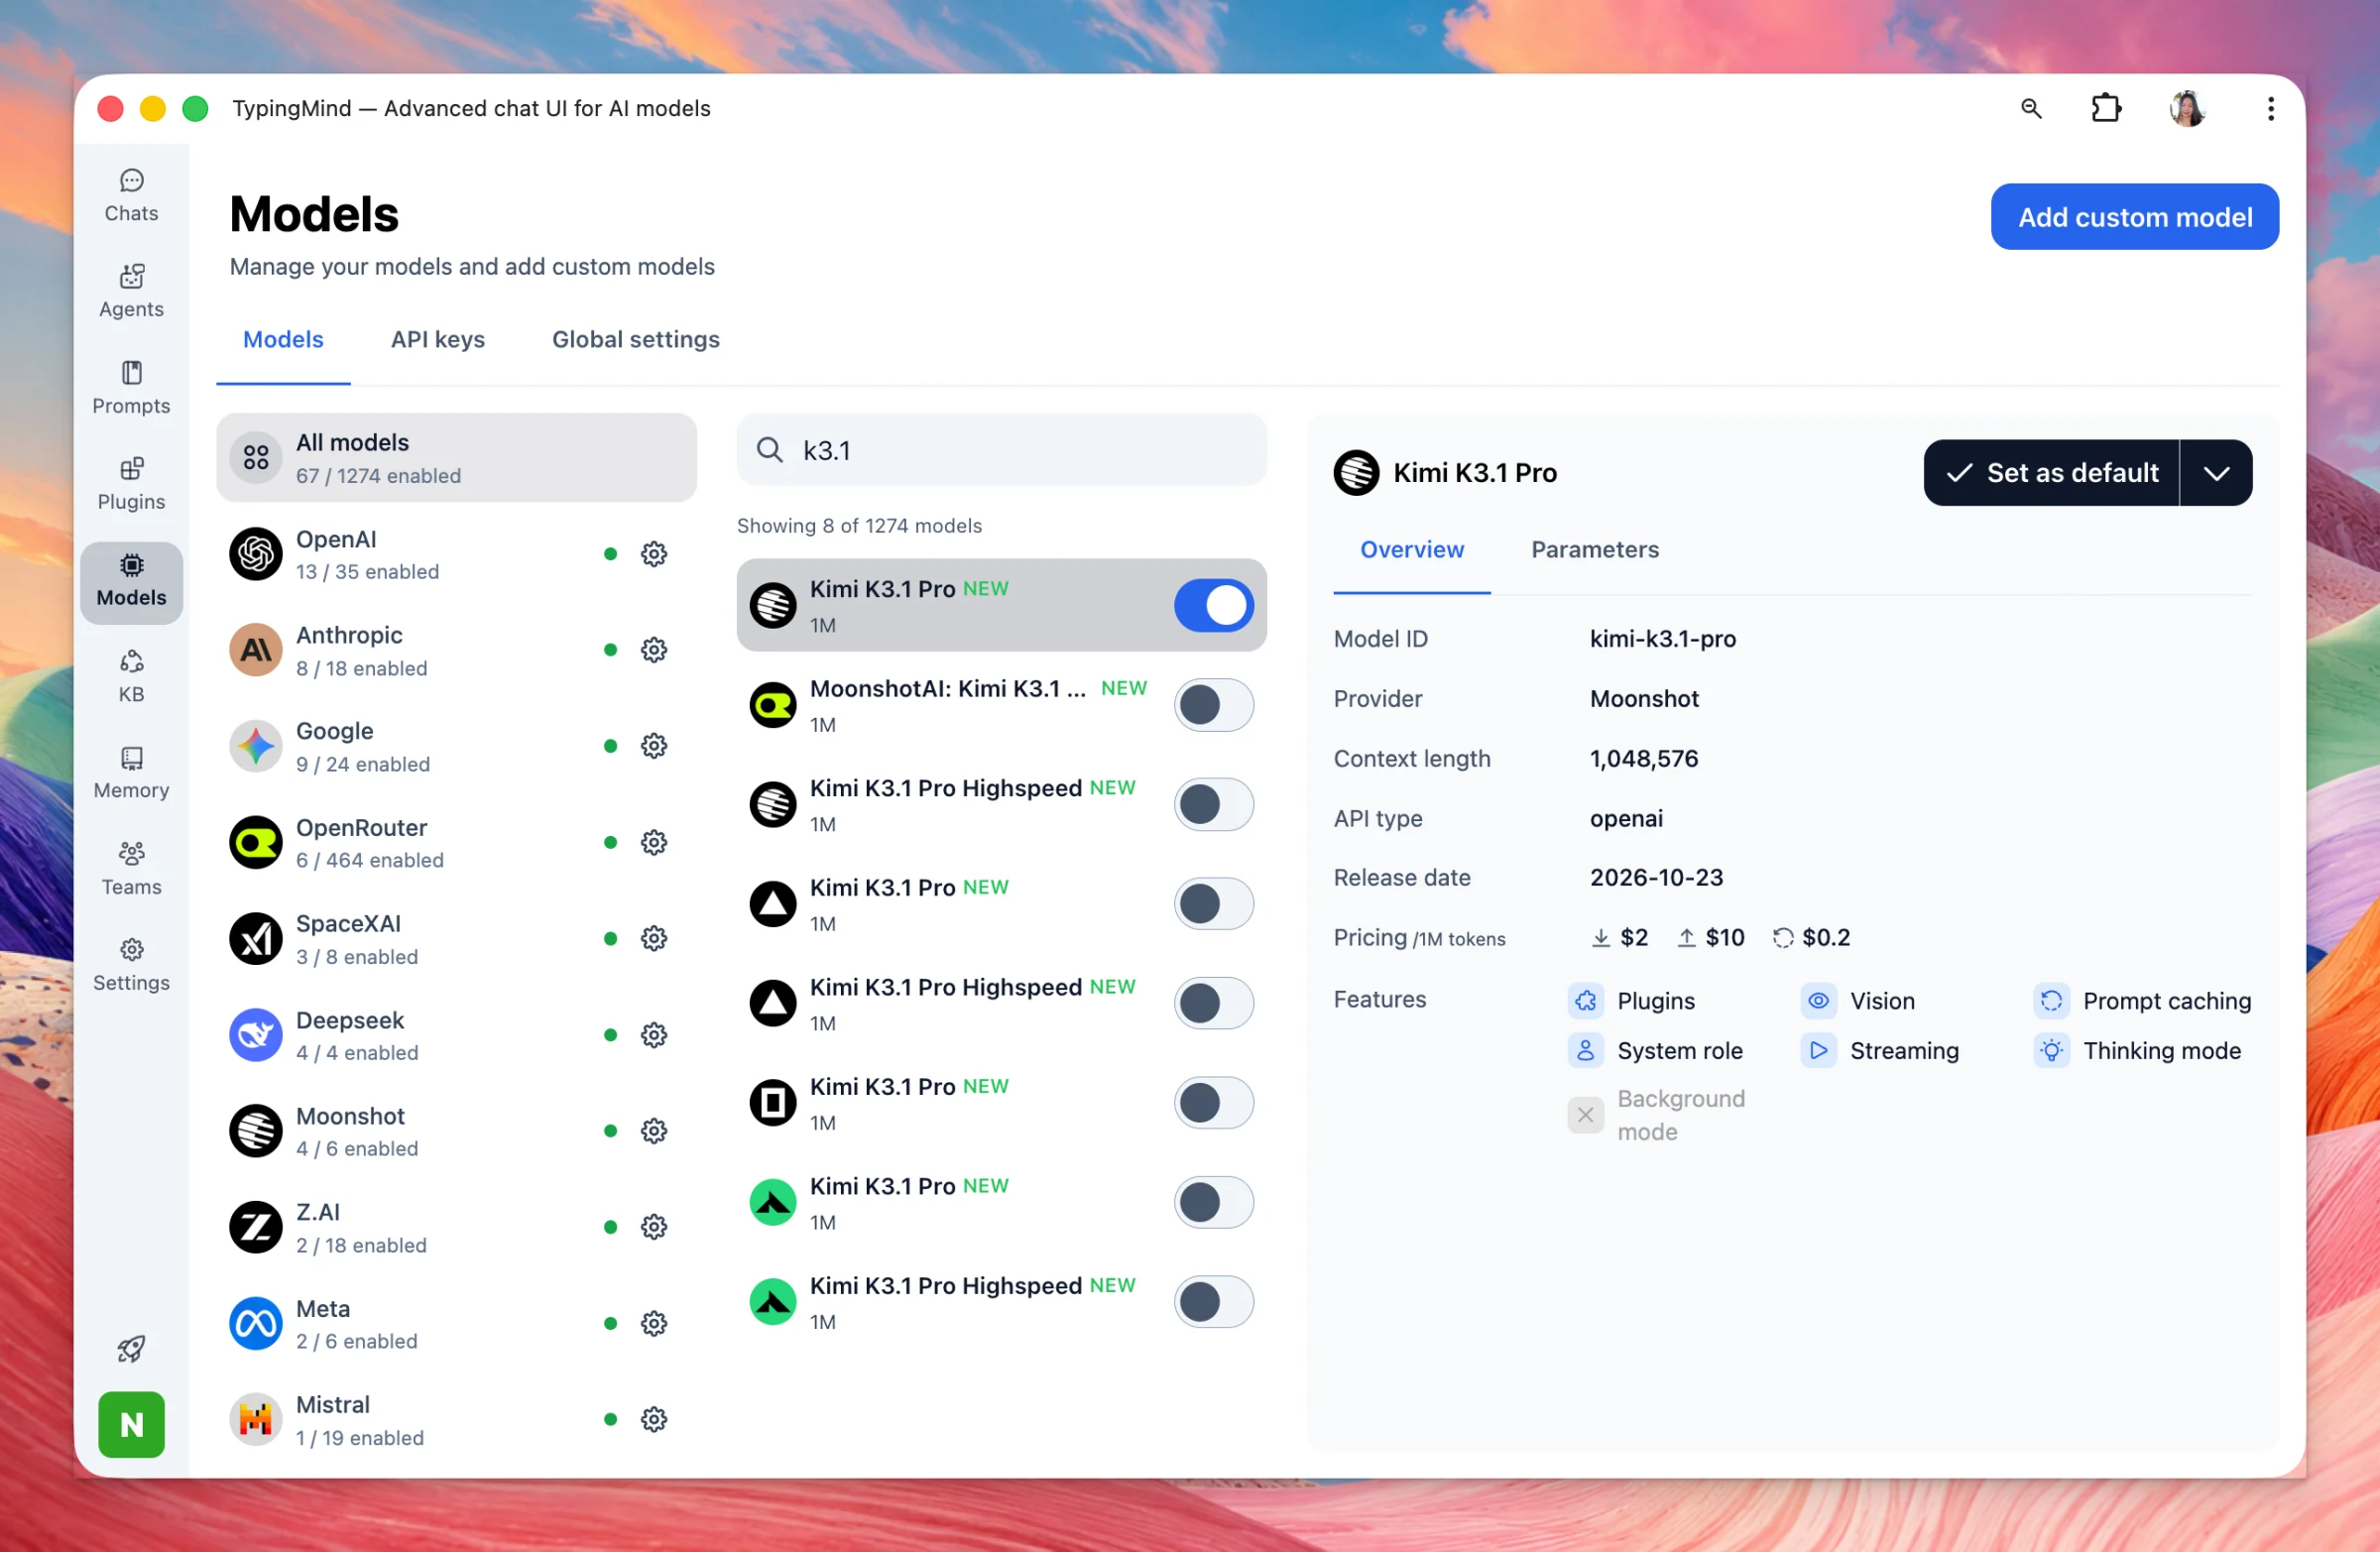Open Teams from the sidebar
The width and height of the screenshot is (2380, 1552).
coord(131,869)
